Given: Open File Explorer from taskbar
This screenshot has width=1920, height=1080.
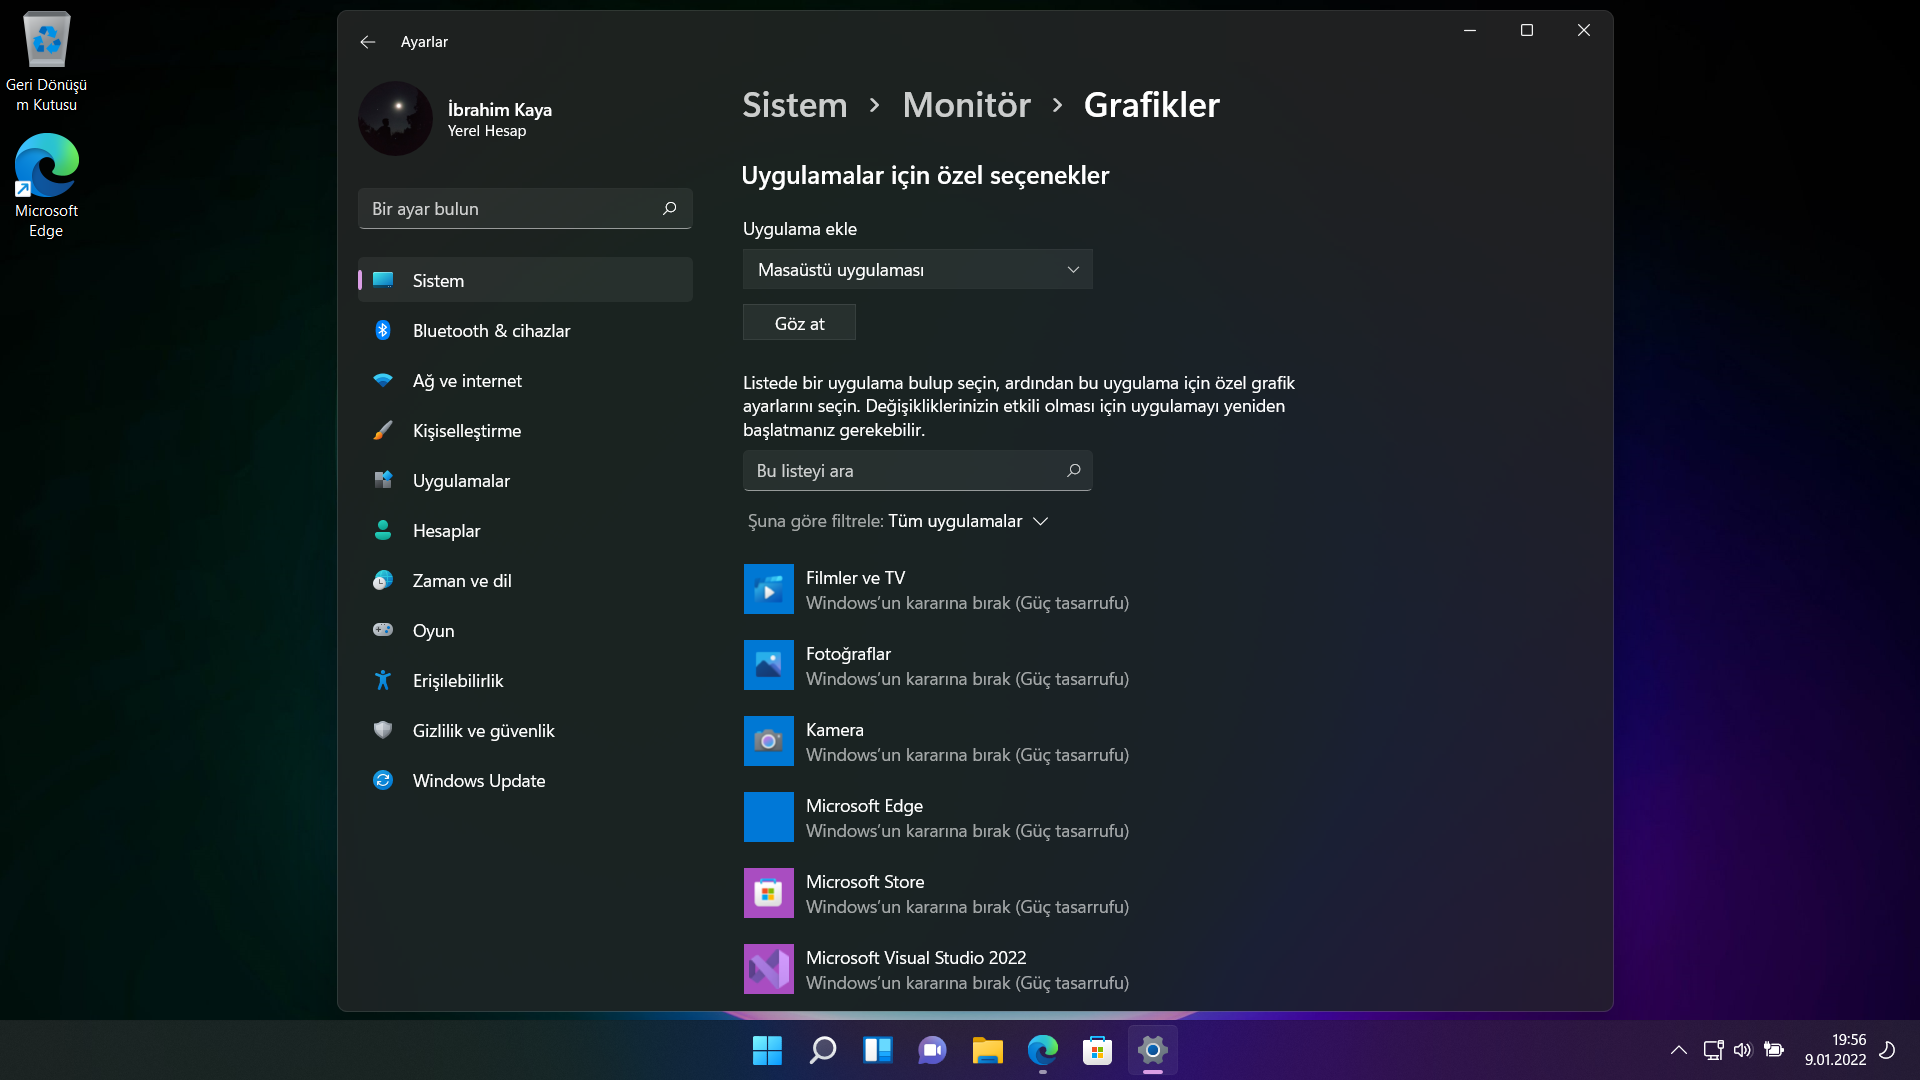Looking at the screenshot, I should pyautogui.click(x=987, y=1050).
